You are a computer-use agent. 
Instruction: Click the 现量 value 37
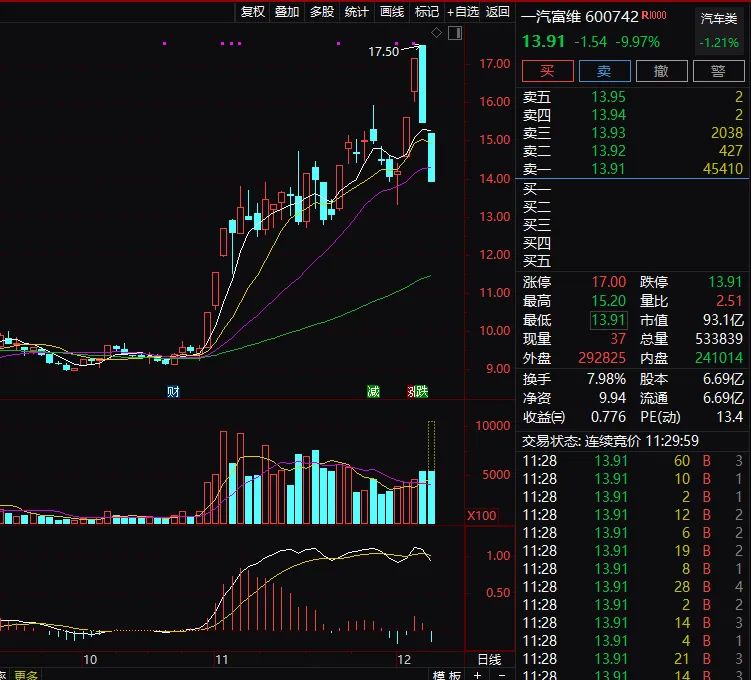tap(618, 339)
